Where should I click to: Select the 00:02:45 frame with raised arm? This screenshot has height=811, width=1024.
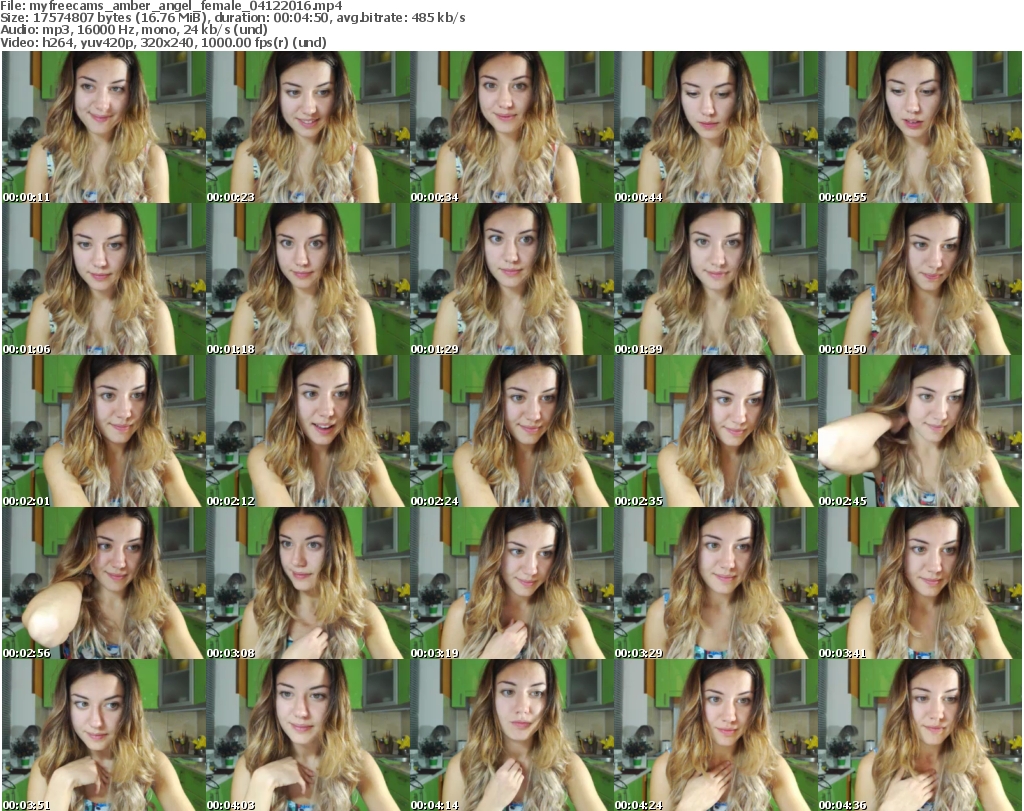point(919,431)
